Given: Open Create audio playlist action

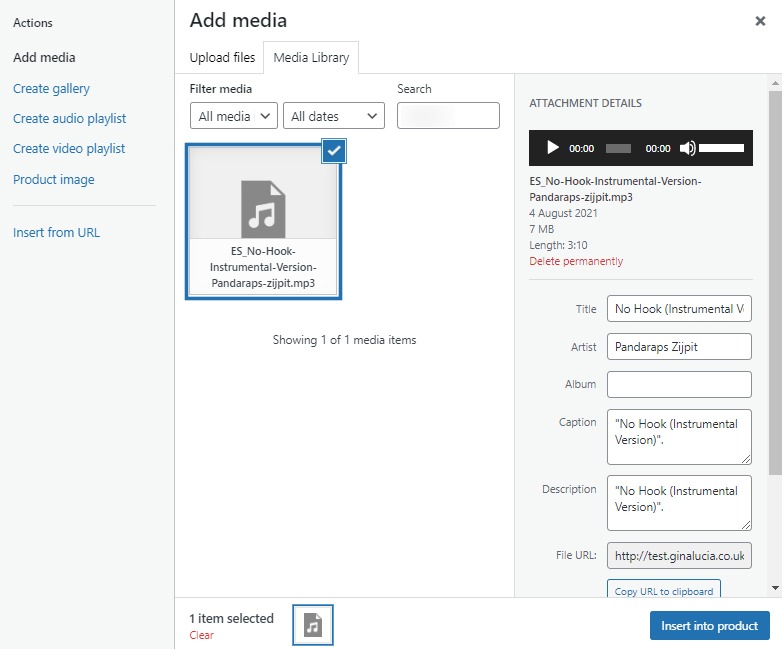Looking at the screenshot, I should [x=69, y=118].
